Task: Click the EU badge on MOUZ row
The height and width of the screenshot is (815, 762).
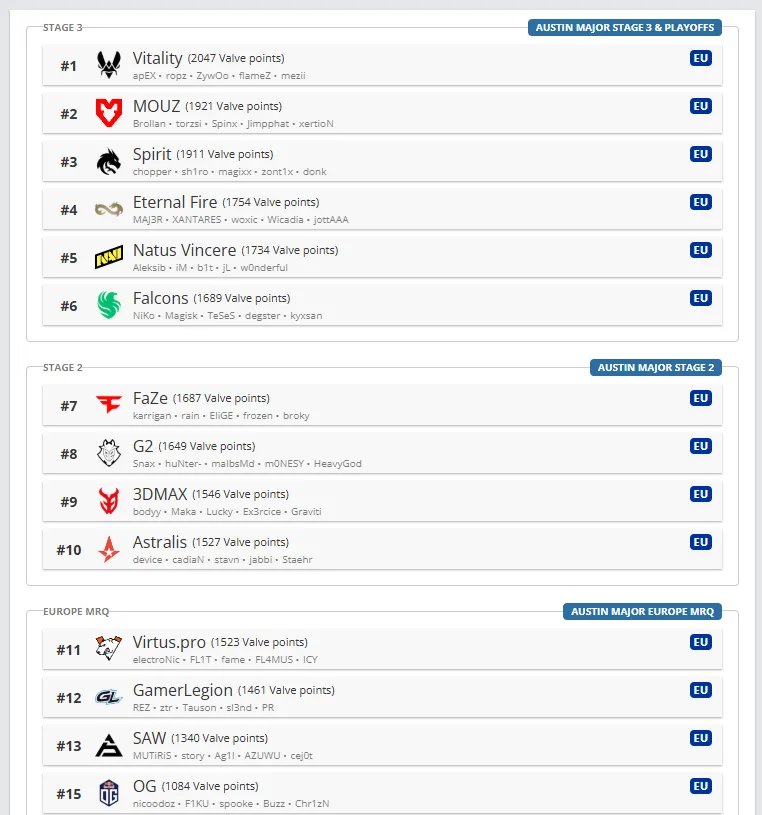Action: tap(701, 106)
